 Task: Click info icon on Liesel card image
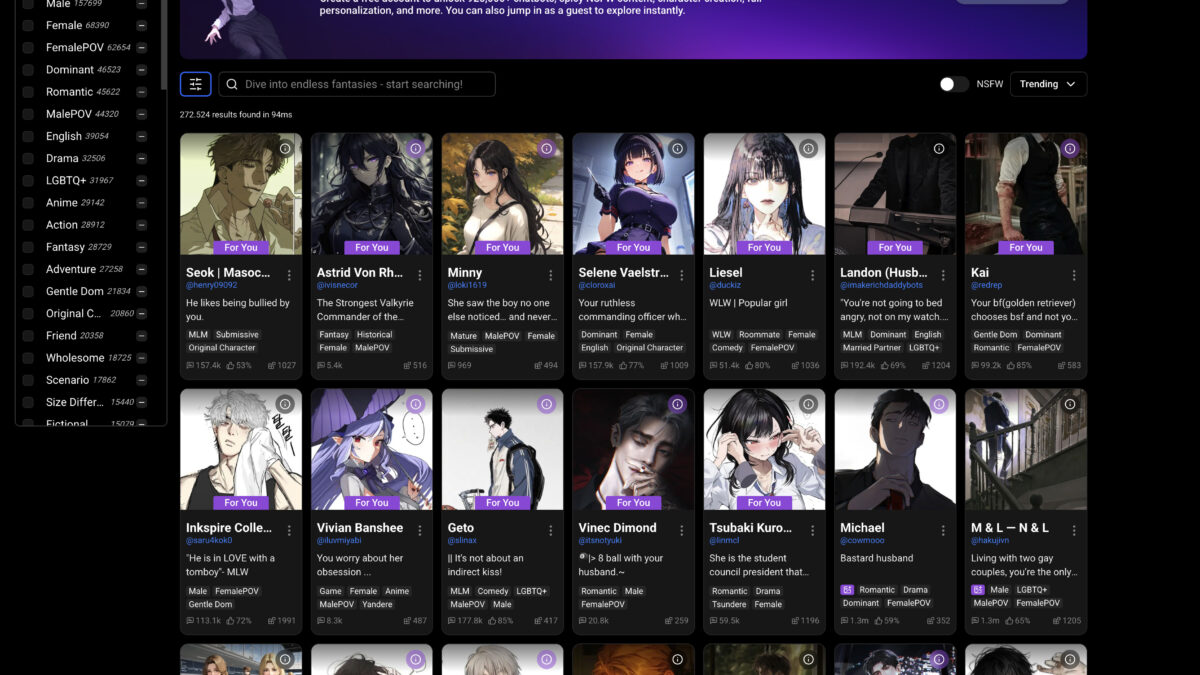(808, 149)
